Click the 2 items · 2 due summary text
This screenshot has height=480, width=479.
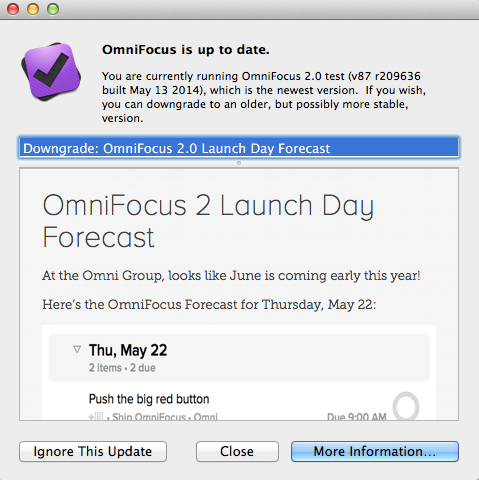pos(122,368)
